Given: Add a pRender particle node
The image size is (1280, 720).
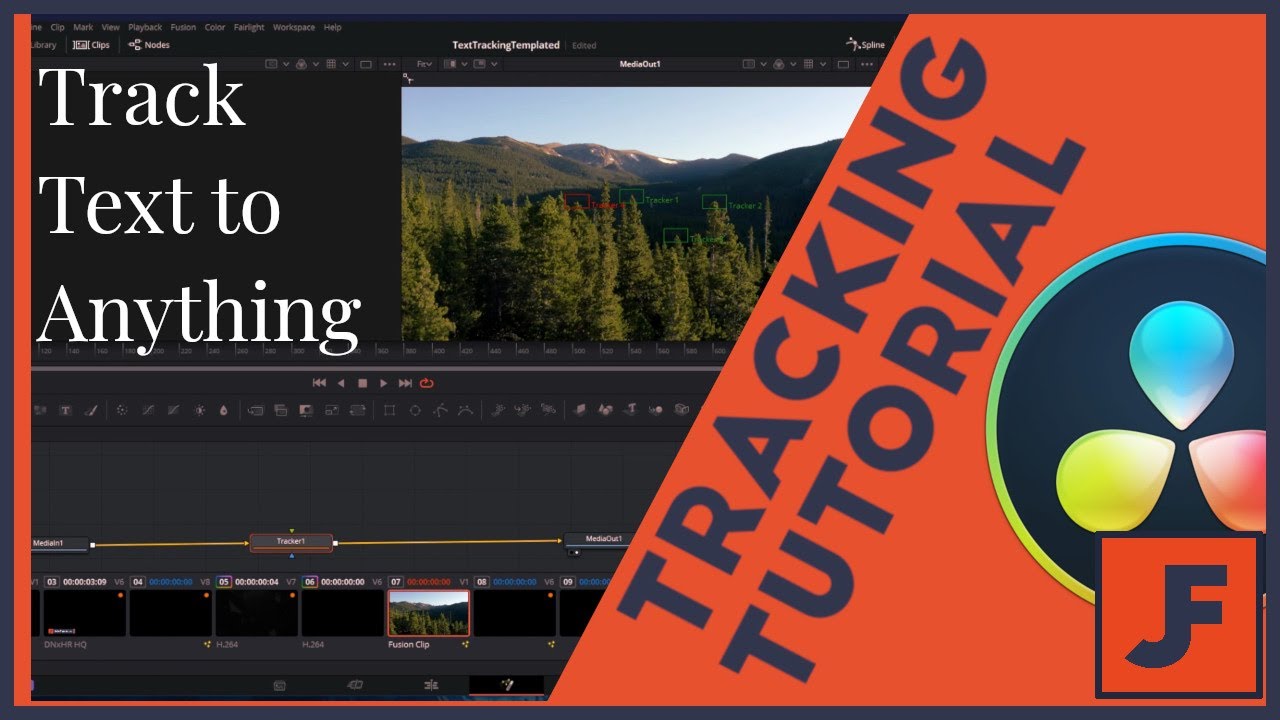Looking at the screenshot, I should point(548,410).
